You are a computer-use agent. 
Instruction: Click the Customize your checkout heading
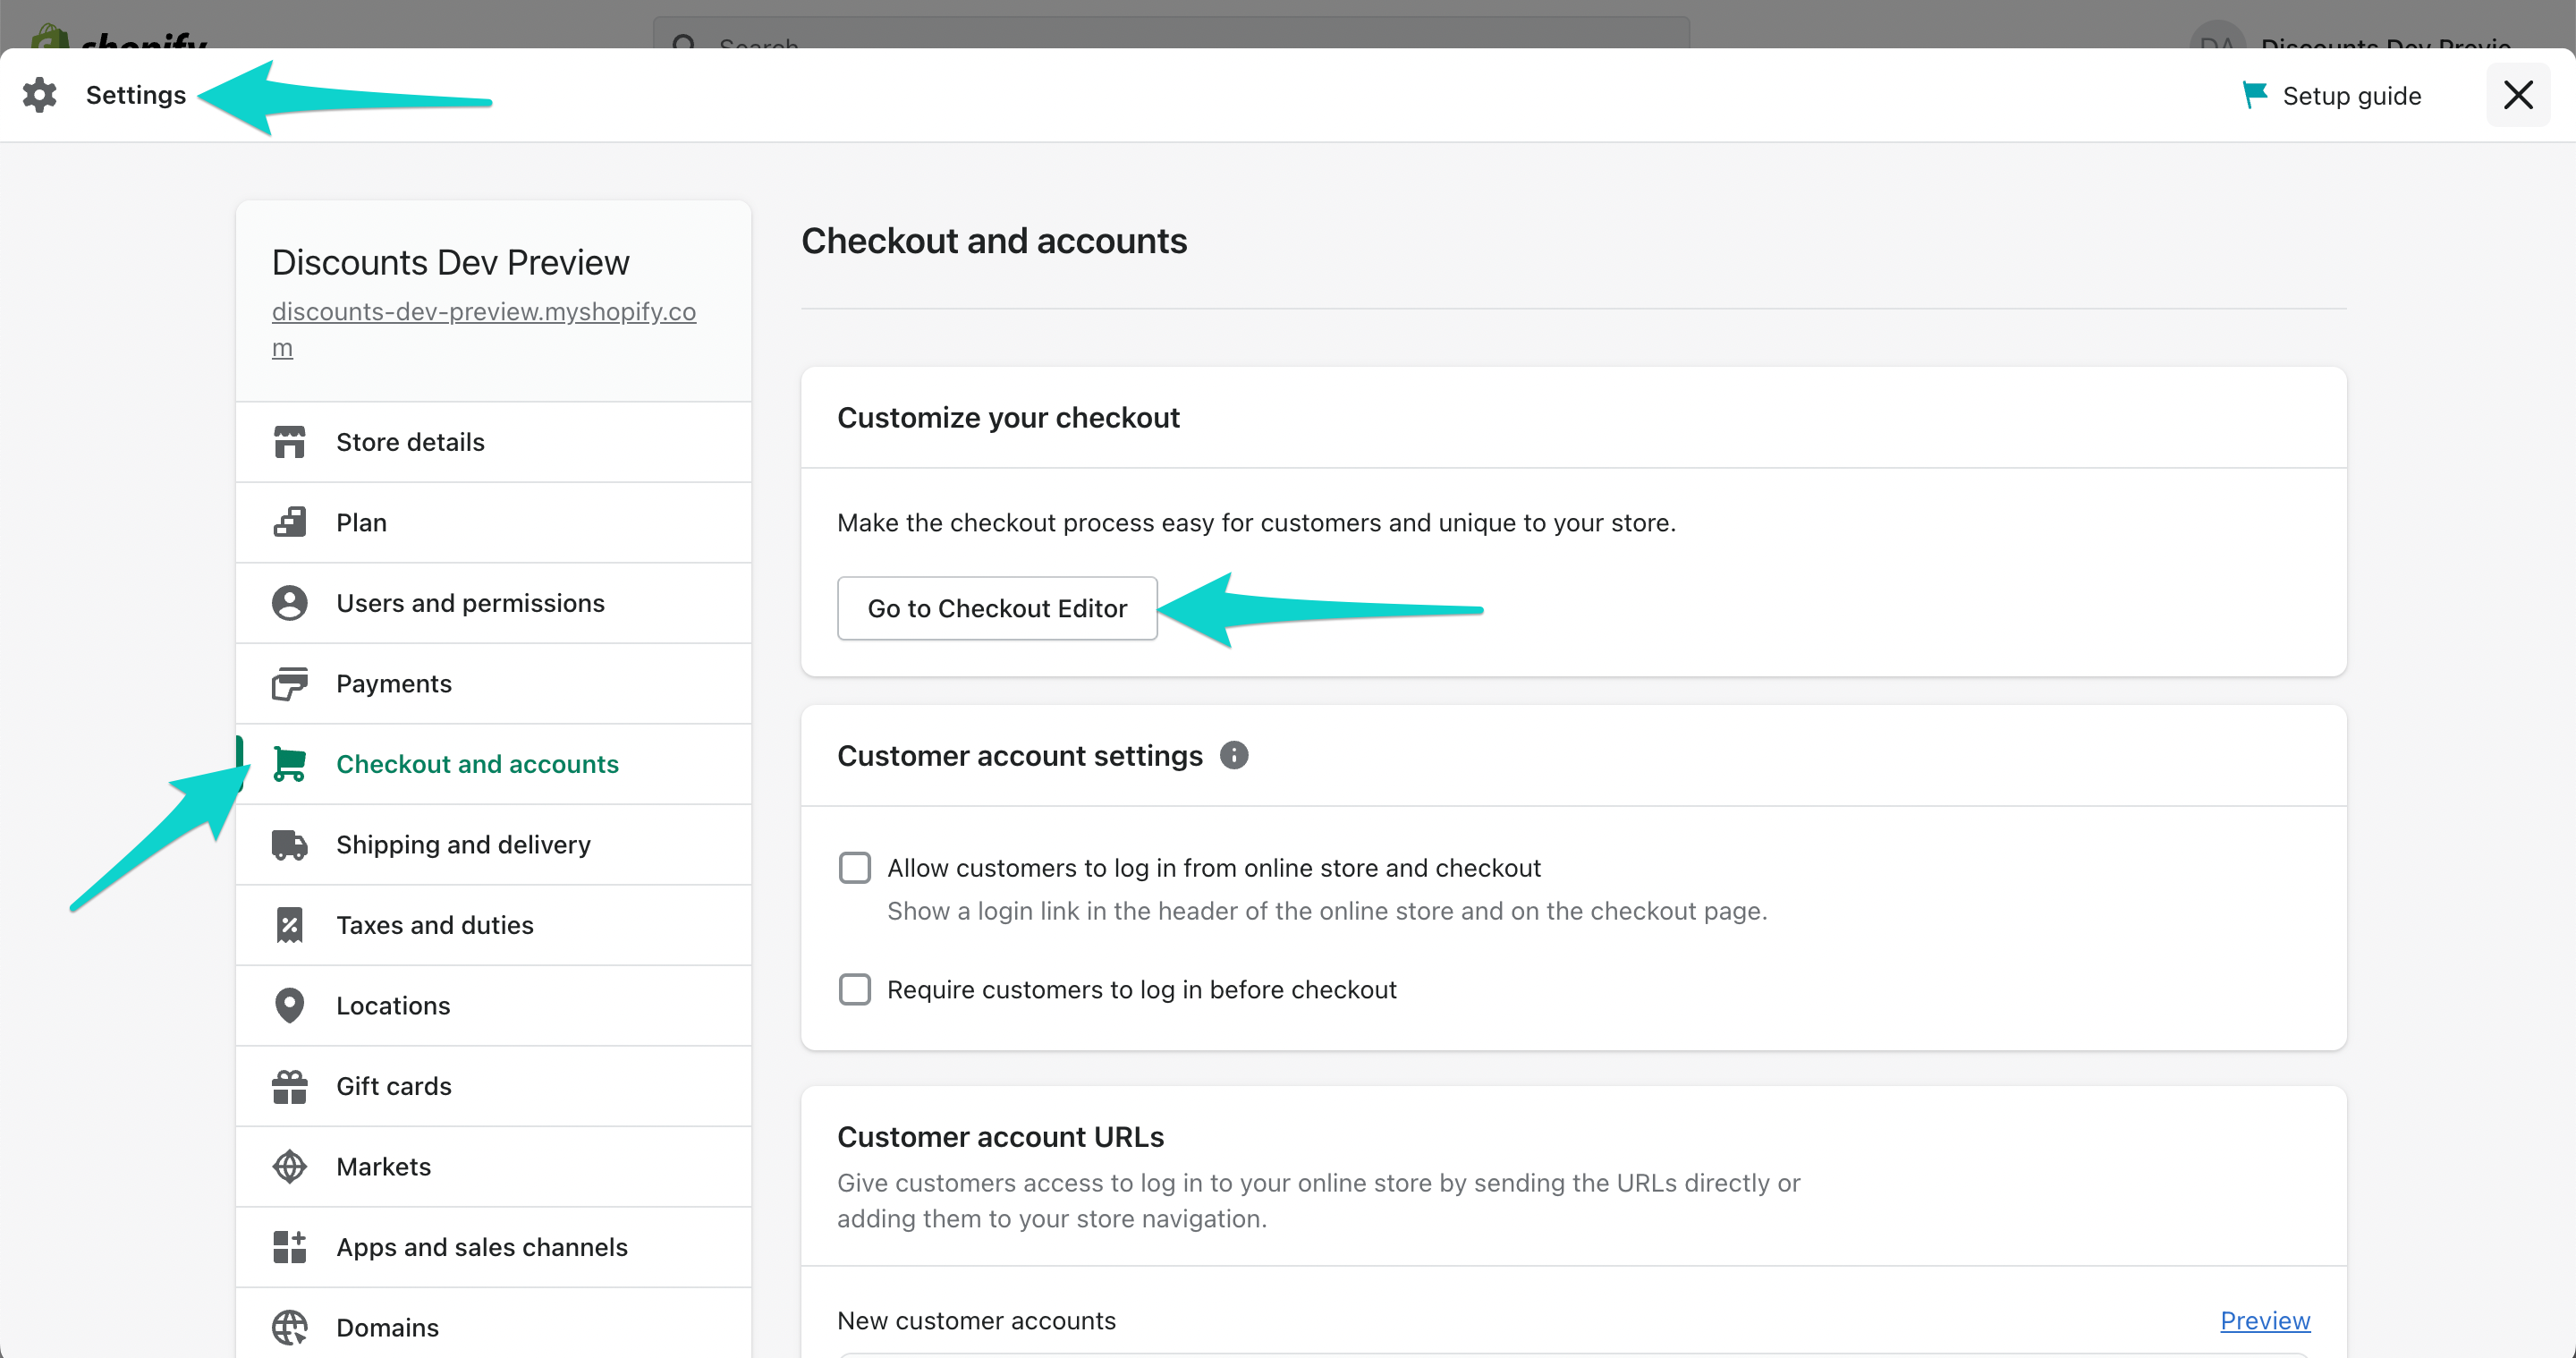(1008, 417)
